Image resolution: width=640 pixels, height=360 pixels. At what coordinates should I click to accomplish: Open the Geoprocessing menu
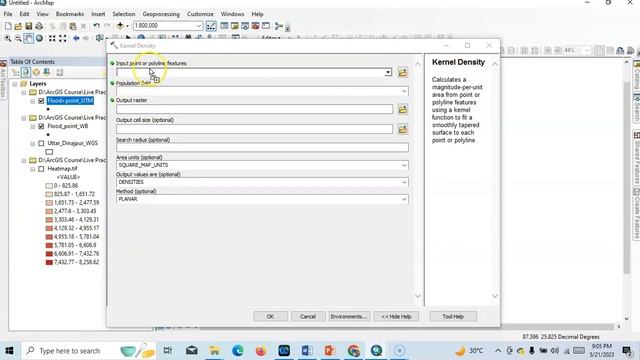pyautogui.click(x=161, y=14)
